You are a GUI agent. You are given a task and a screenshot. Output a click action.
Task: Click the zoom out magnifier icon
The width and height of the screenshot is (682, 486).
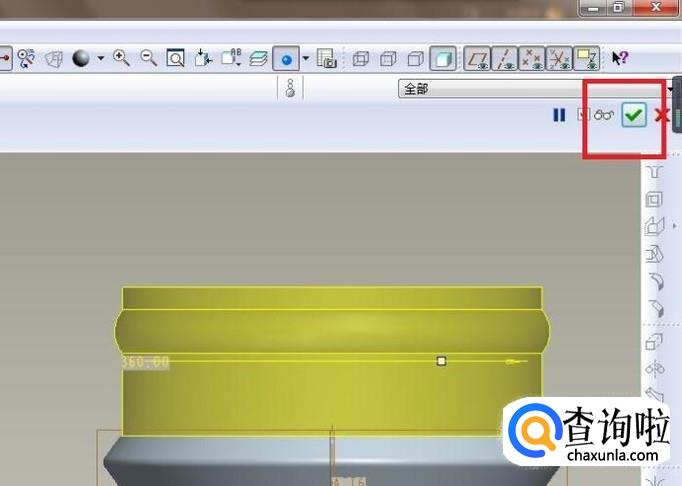point(149,58)
